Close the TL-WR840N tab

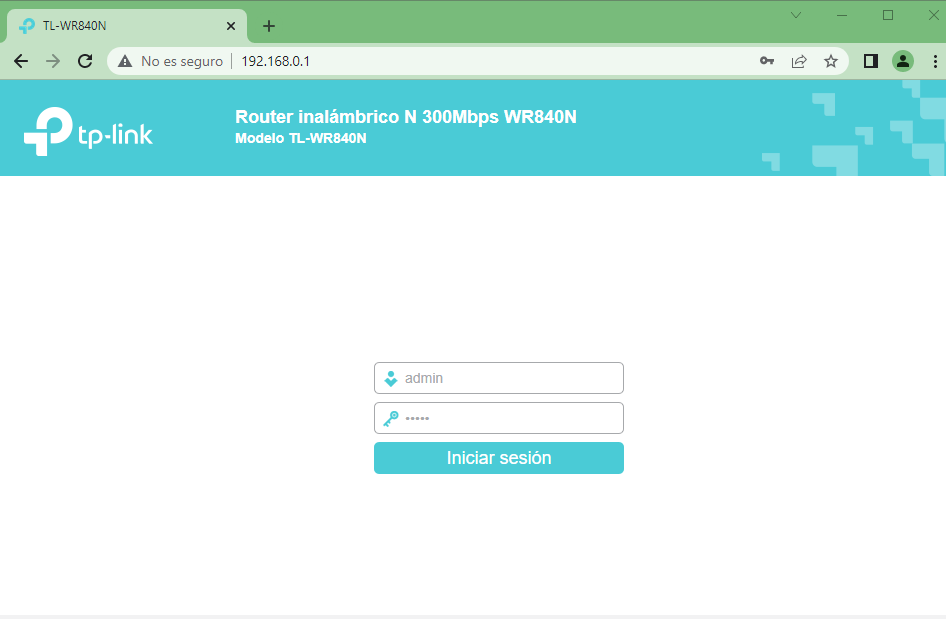tap(231, 26)
